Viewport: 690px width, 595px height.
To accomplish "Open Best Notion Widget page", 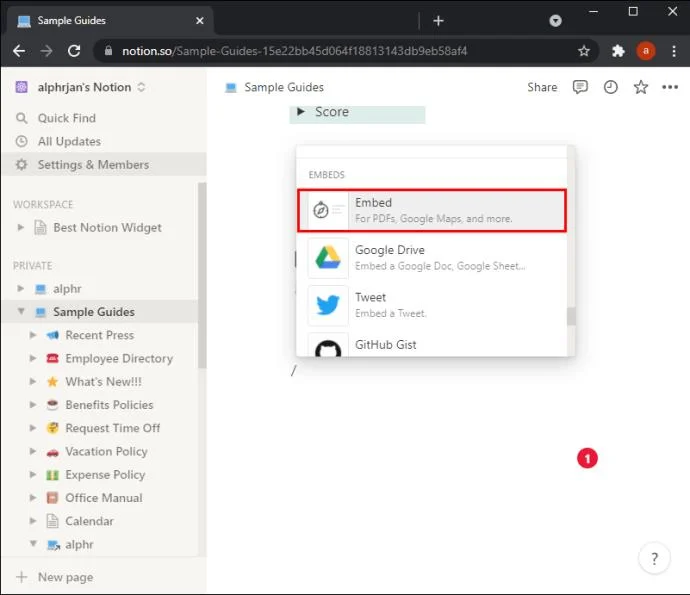I will (107, 228).
